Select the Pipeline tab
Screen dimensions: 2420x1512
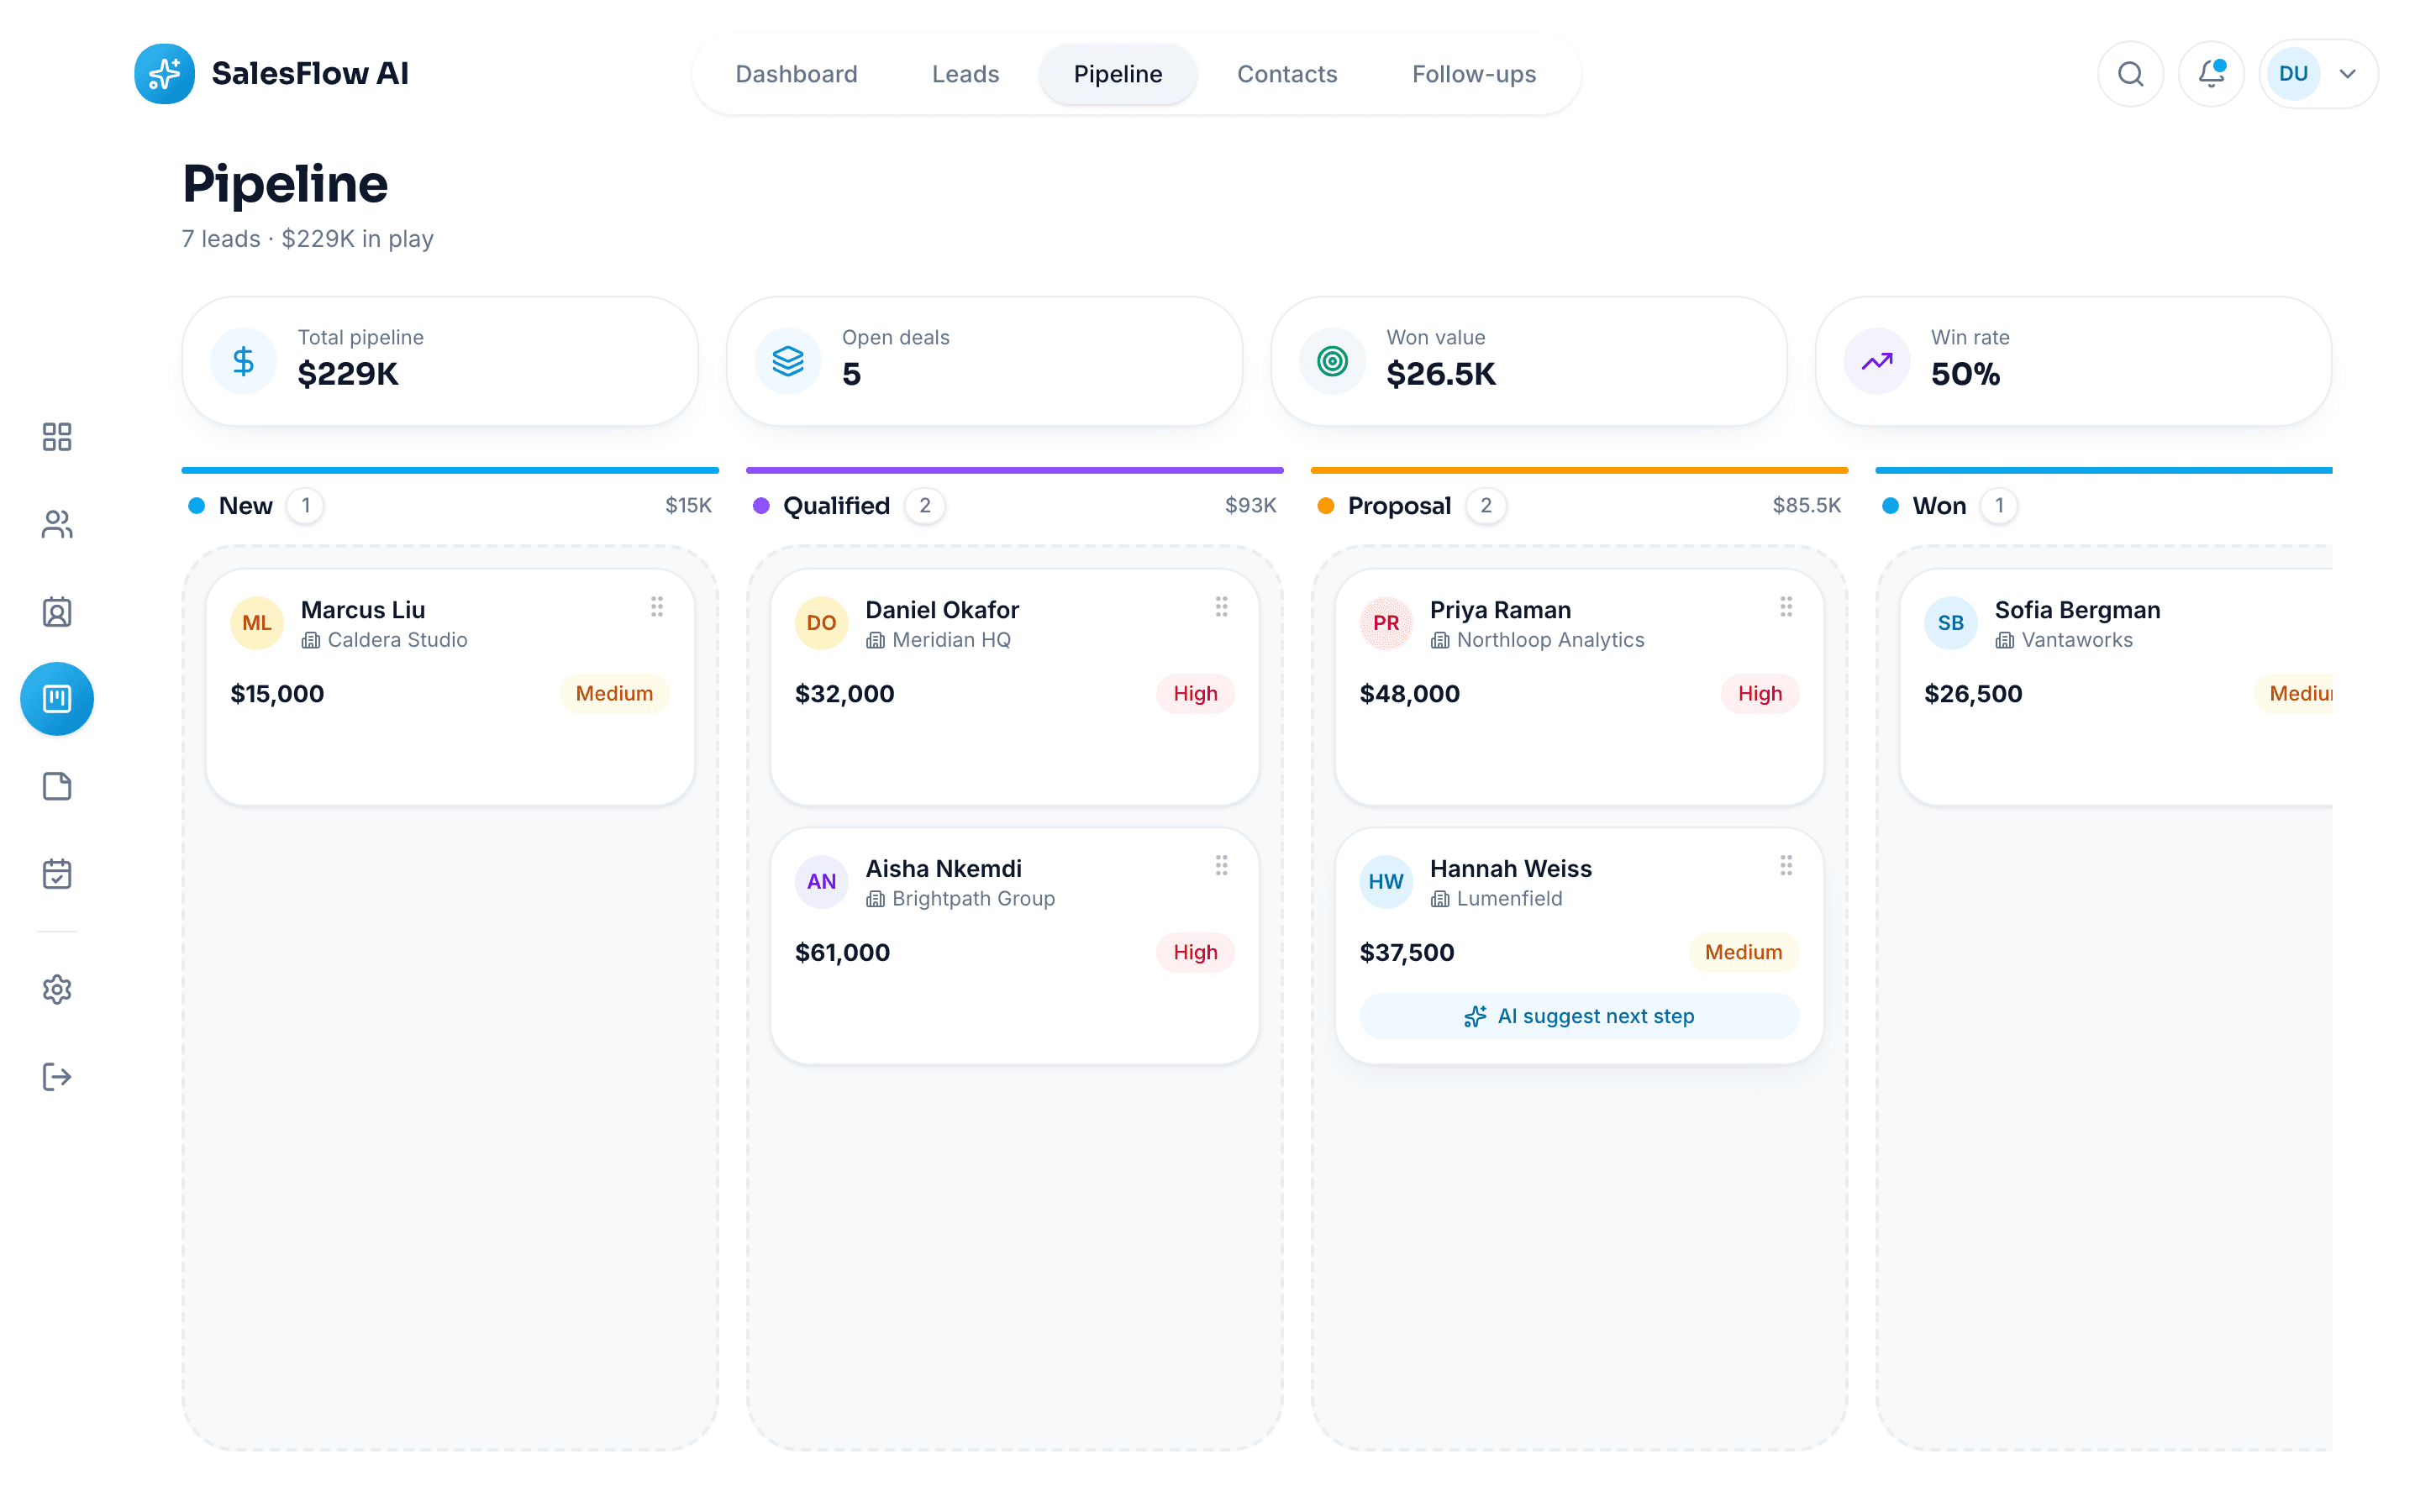click(1117, 74)
